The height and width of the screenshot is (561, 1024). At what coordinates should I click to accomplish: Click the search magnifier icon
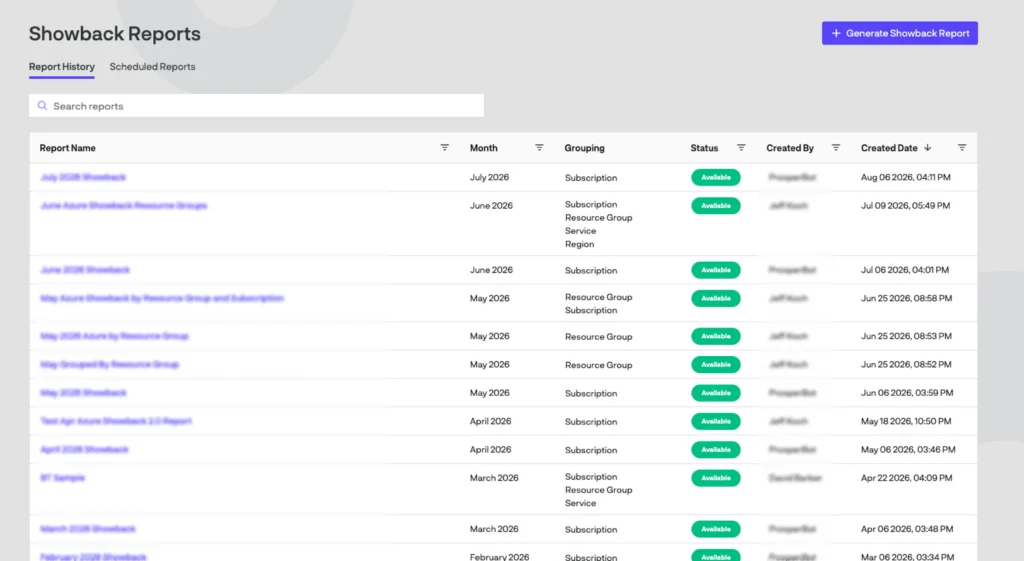point(42,106)
